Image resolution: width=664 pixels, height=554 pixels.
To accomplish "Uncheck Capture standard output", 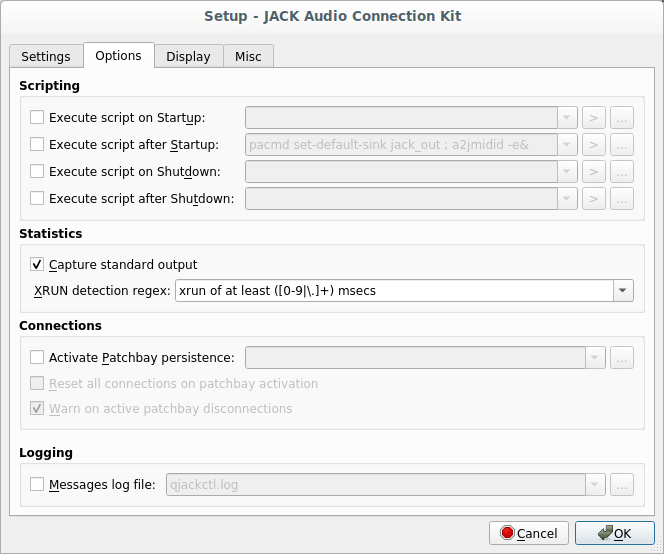I will pyautogui.click(x=37, y=265).
